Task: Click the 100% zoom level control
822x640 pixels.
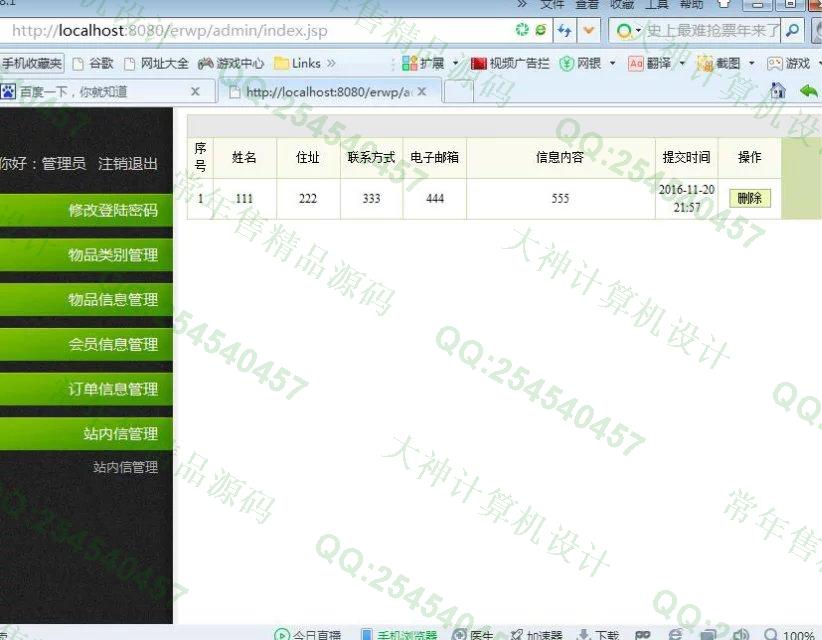Action: click(789, 635)
